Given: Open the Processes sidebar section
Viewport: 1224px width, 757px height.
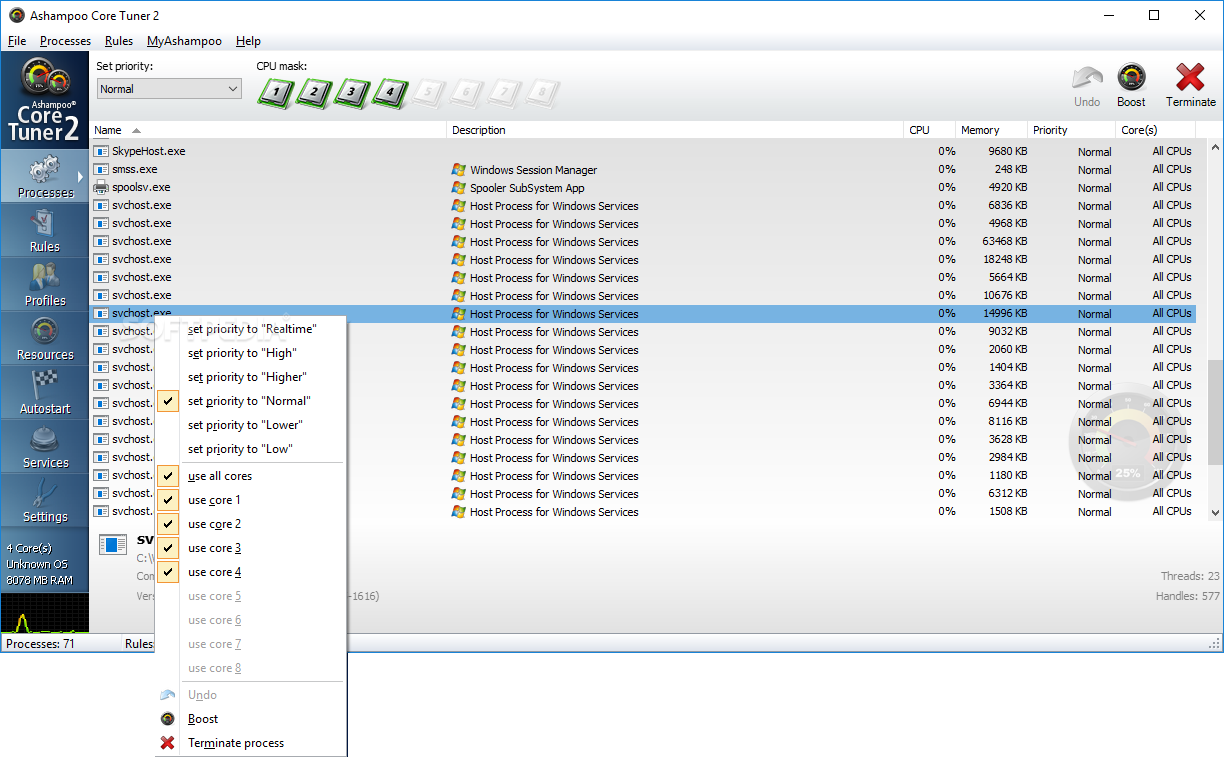Looking at the screenshot, I should tap(44, 175).
